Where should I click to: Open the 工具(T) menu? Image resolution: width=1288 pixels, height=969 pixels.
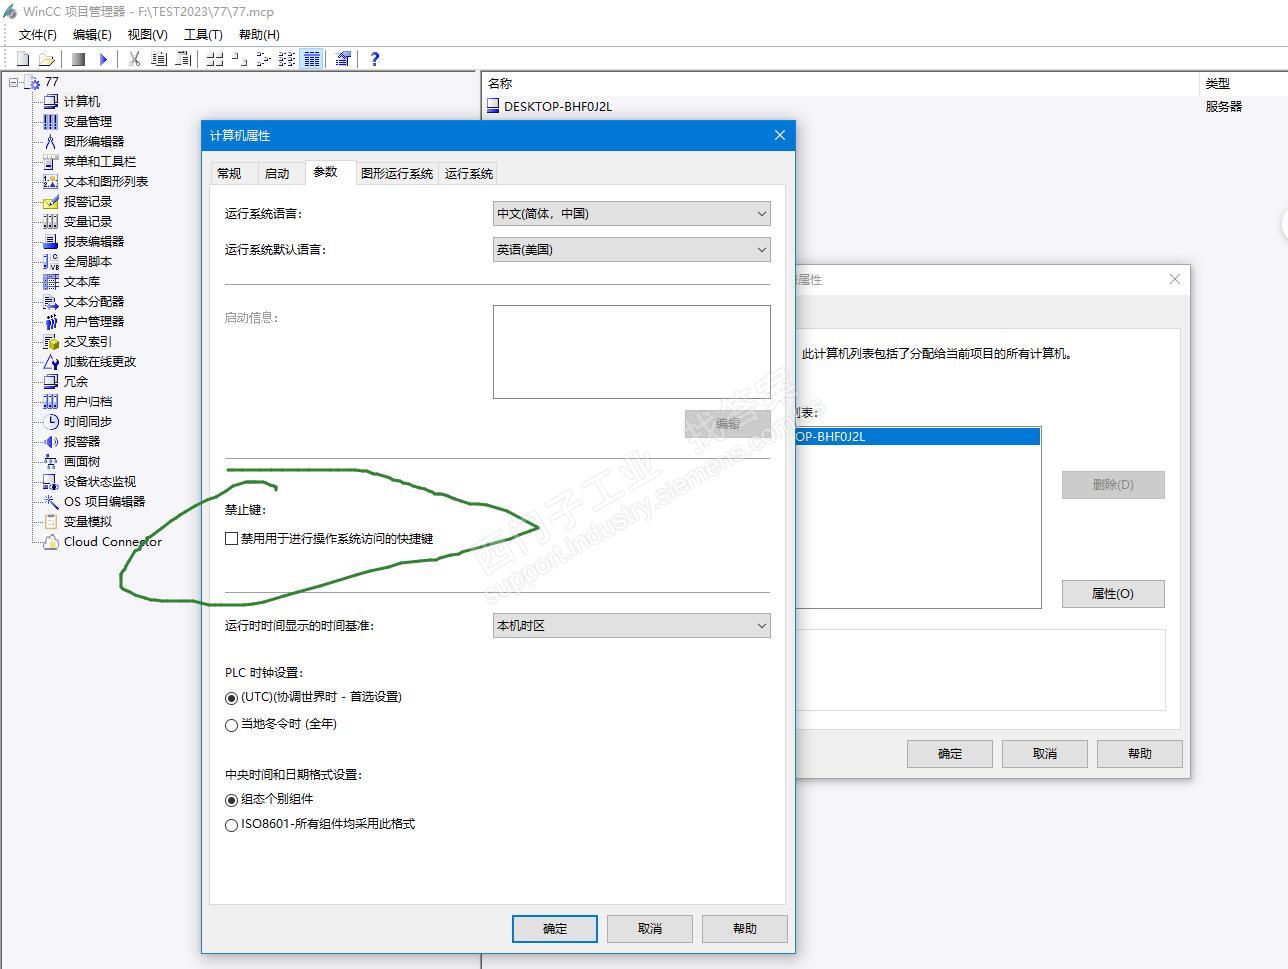(x=203, y=34)
